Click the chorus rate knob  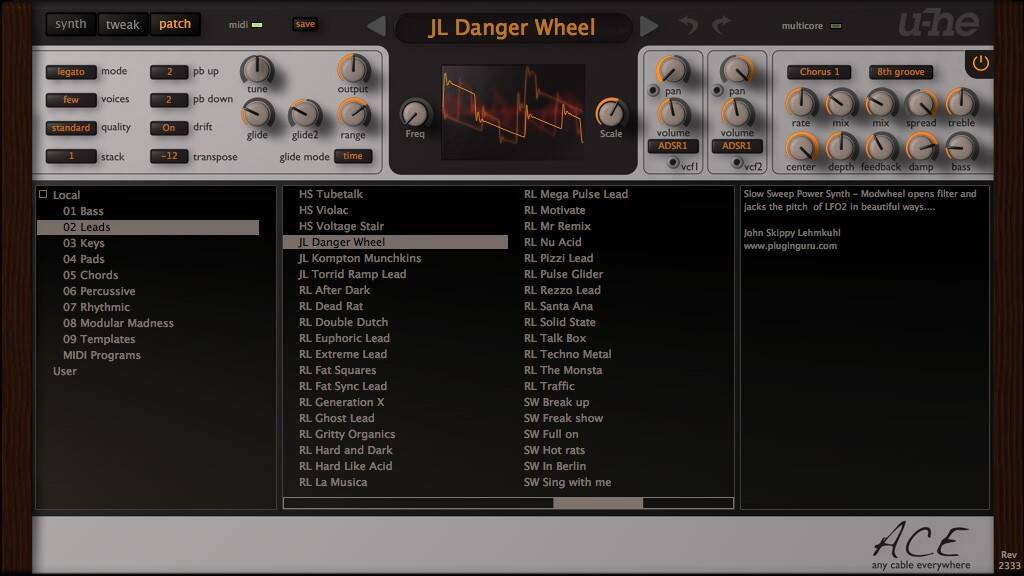801,103
